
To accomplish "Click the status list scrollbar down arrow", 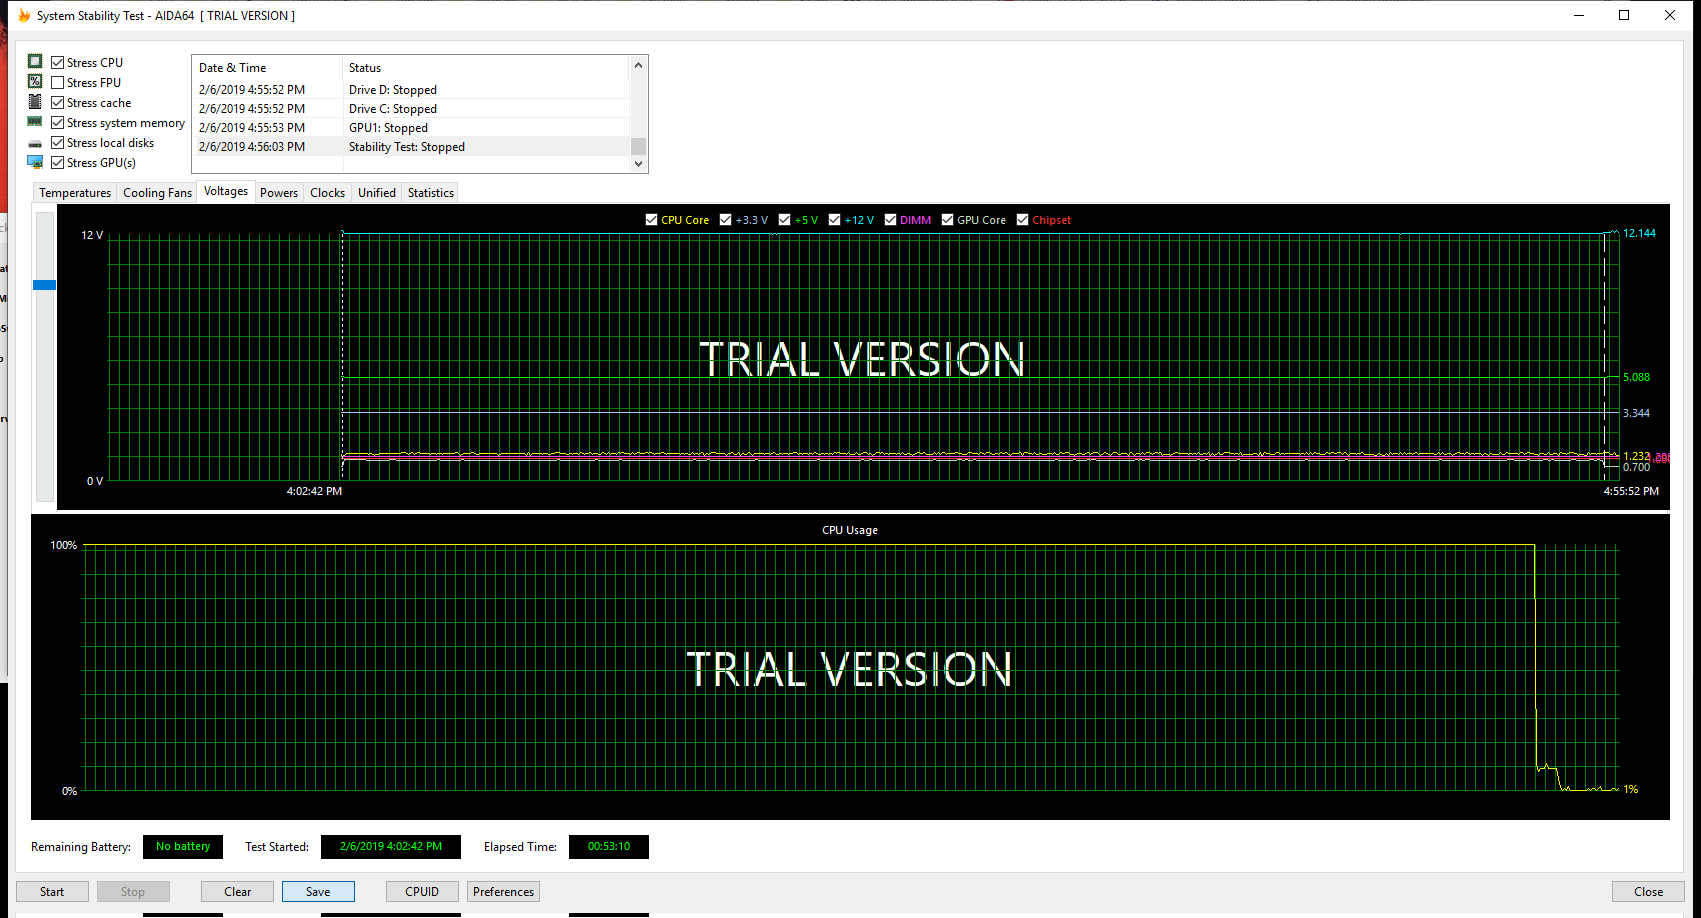I will click(638, 163).
